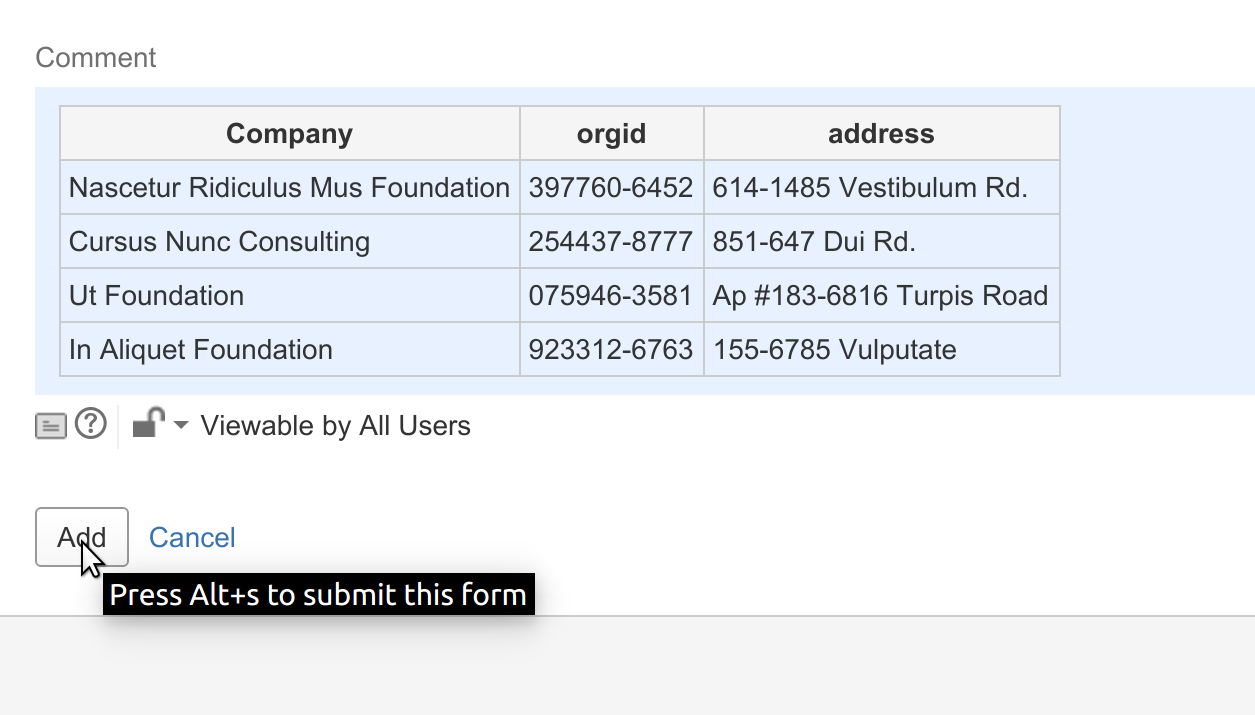Click the address column header
The image size is (1255, 715).
[882, 134]
